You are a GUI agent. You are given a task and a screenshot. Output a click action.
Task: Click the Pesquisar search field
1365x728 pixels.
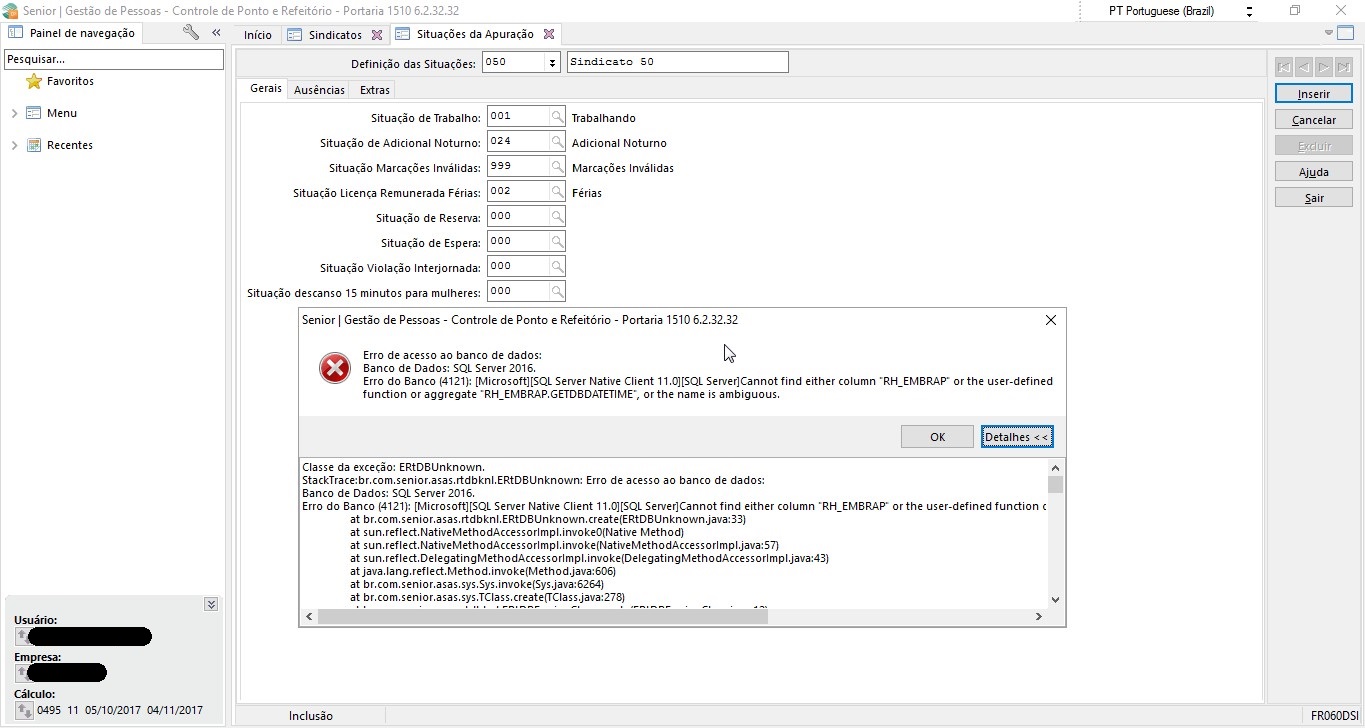pos(113,60)
